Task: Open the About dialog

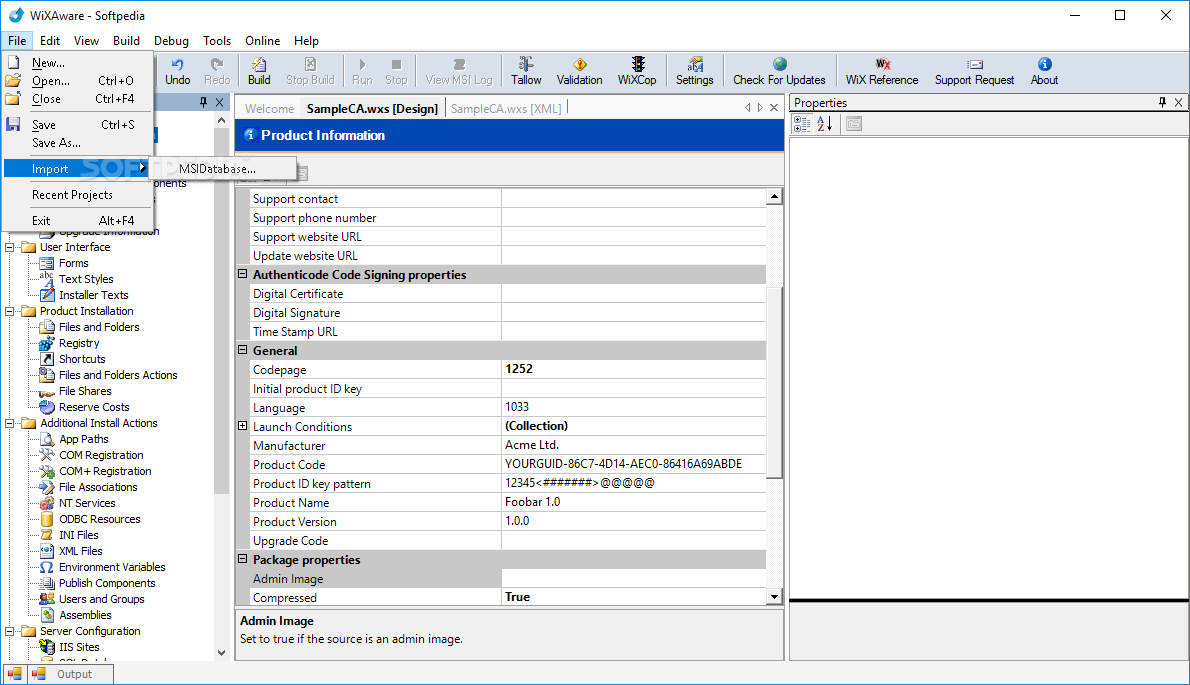Action: click(x=1044, y=71)
